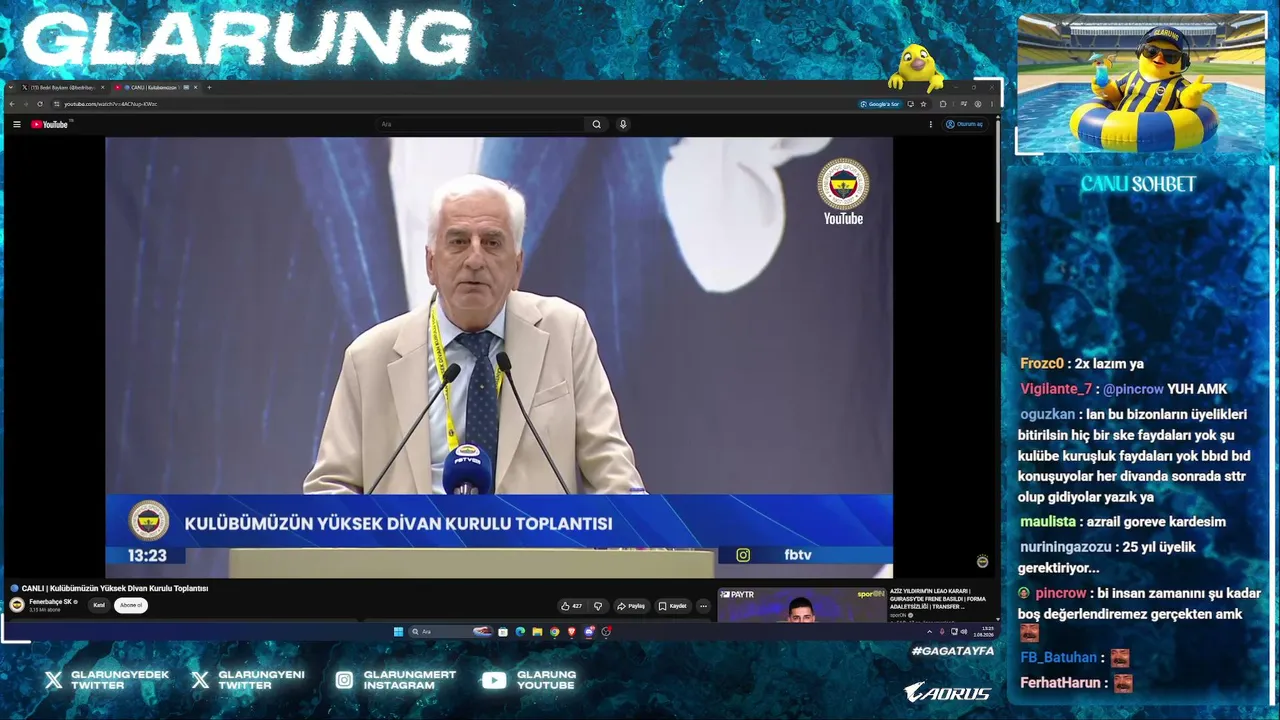Like the video with the thumbs-up button
1280x720 pixels.
tap(571, 606)
